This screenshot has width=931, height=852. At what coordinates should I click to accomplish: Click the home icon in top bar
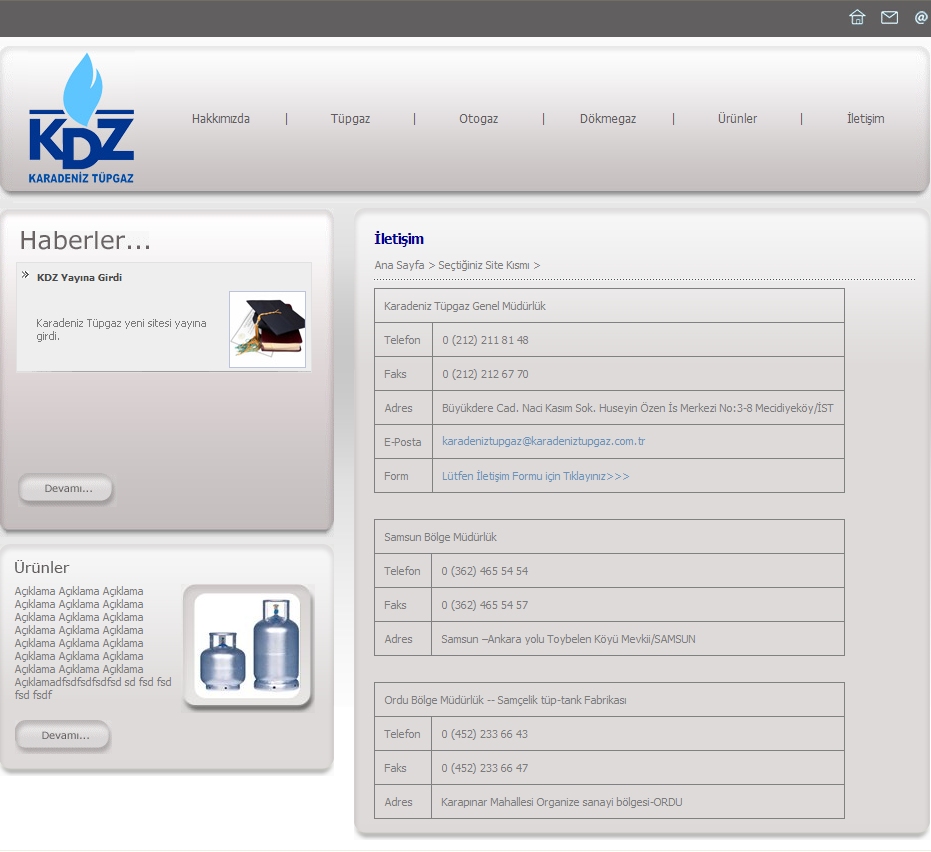pos(857,17)
